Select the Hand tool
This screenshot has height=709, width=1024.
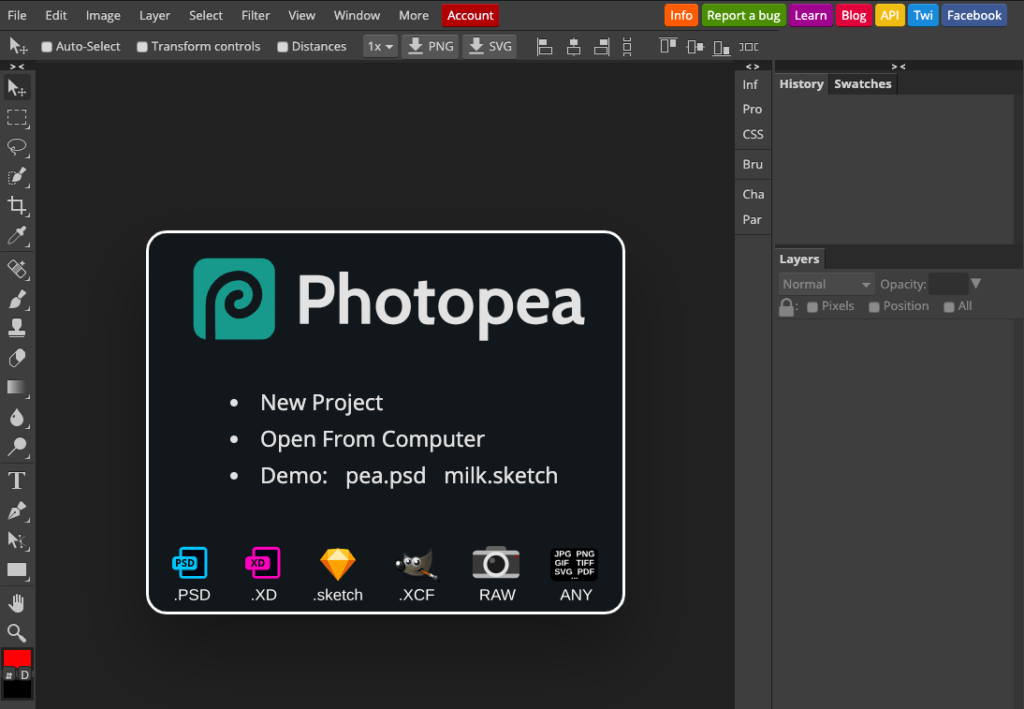click(x=17, y=603)
